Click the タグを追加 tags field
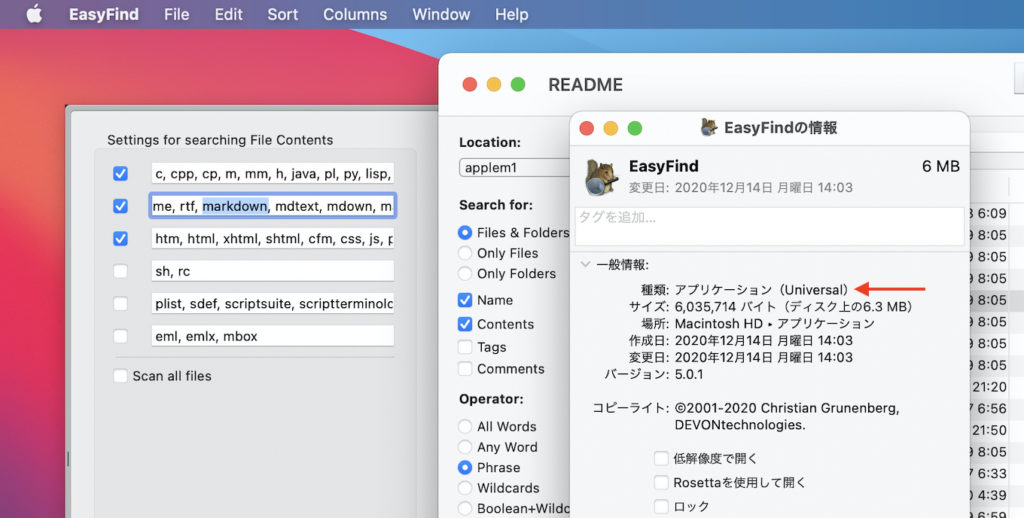 click(x=769, y=226)
